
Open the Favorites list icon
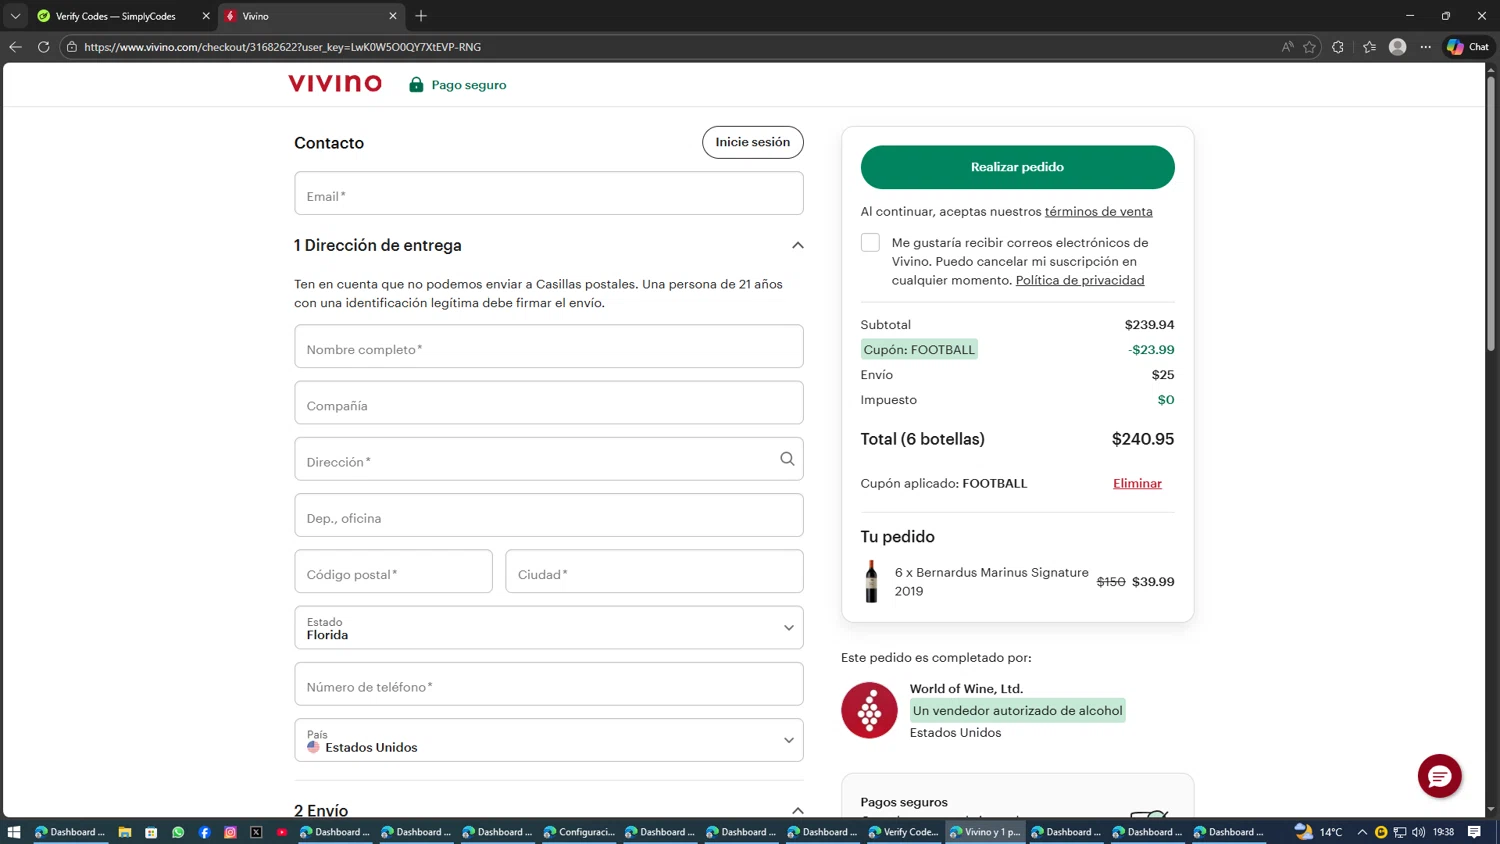click(x=1369, y=47)
